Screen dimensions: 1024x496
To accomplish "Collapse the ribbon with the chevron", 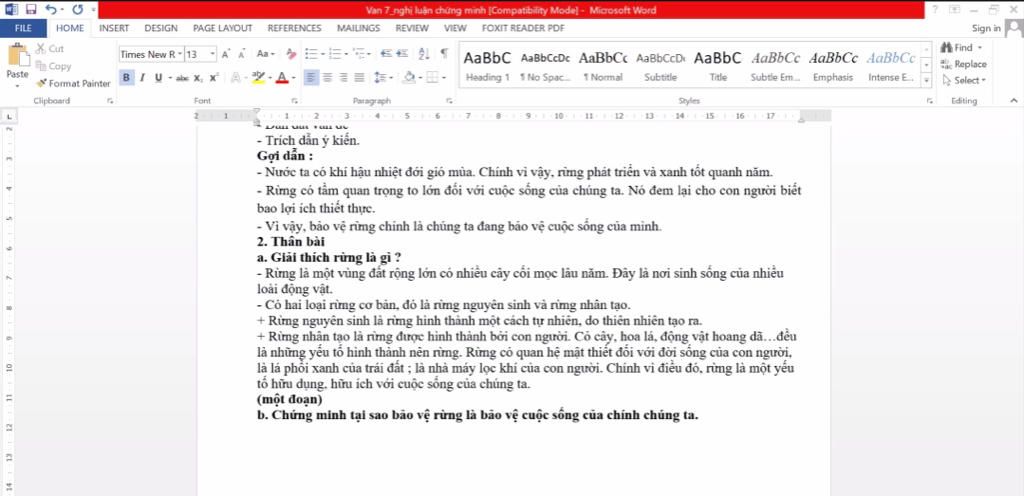I will click(1014, 101).
